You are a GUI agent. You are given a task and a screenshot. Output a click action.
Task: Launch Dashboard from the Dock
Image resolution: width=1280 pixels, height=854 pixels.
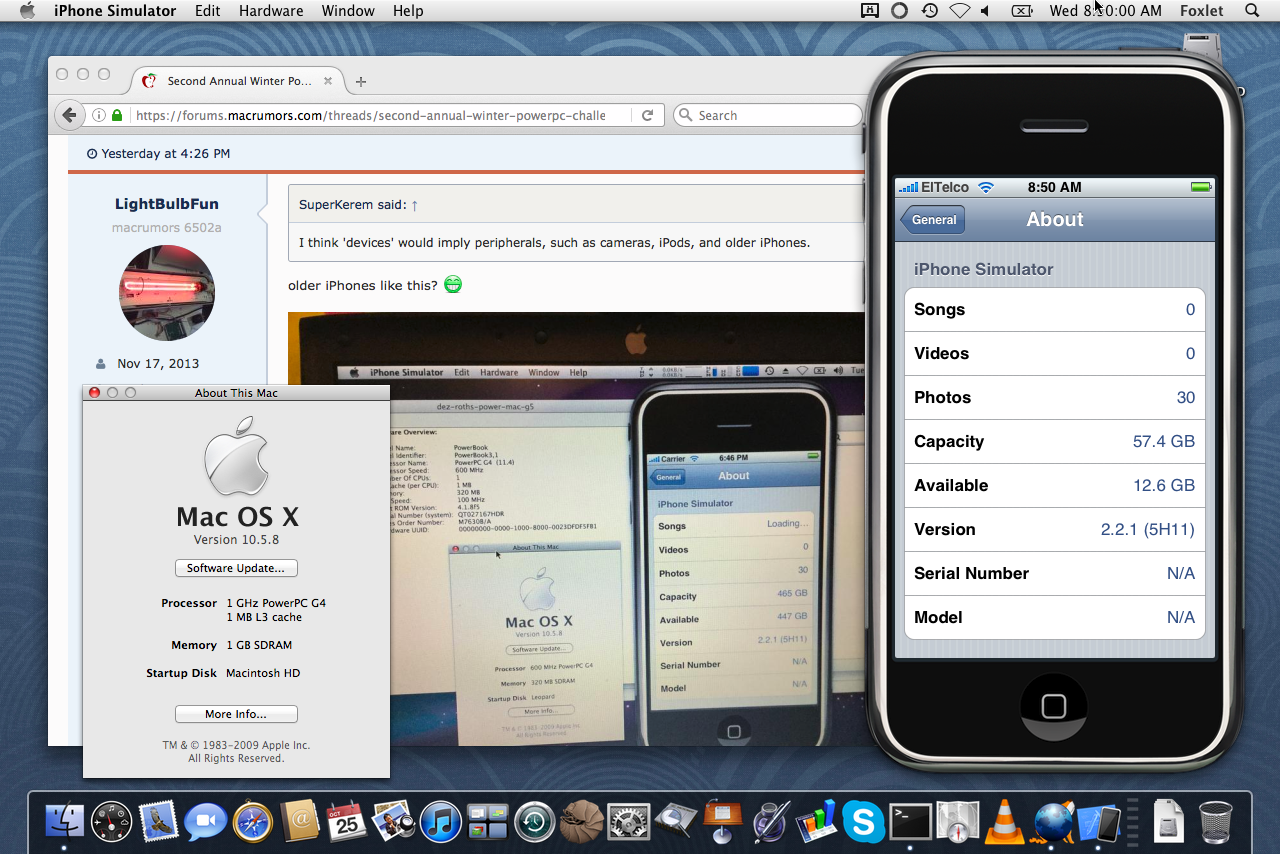point(111,822)
